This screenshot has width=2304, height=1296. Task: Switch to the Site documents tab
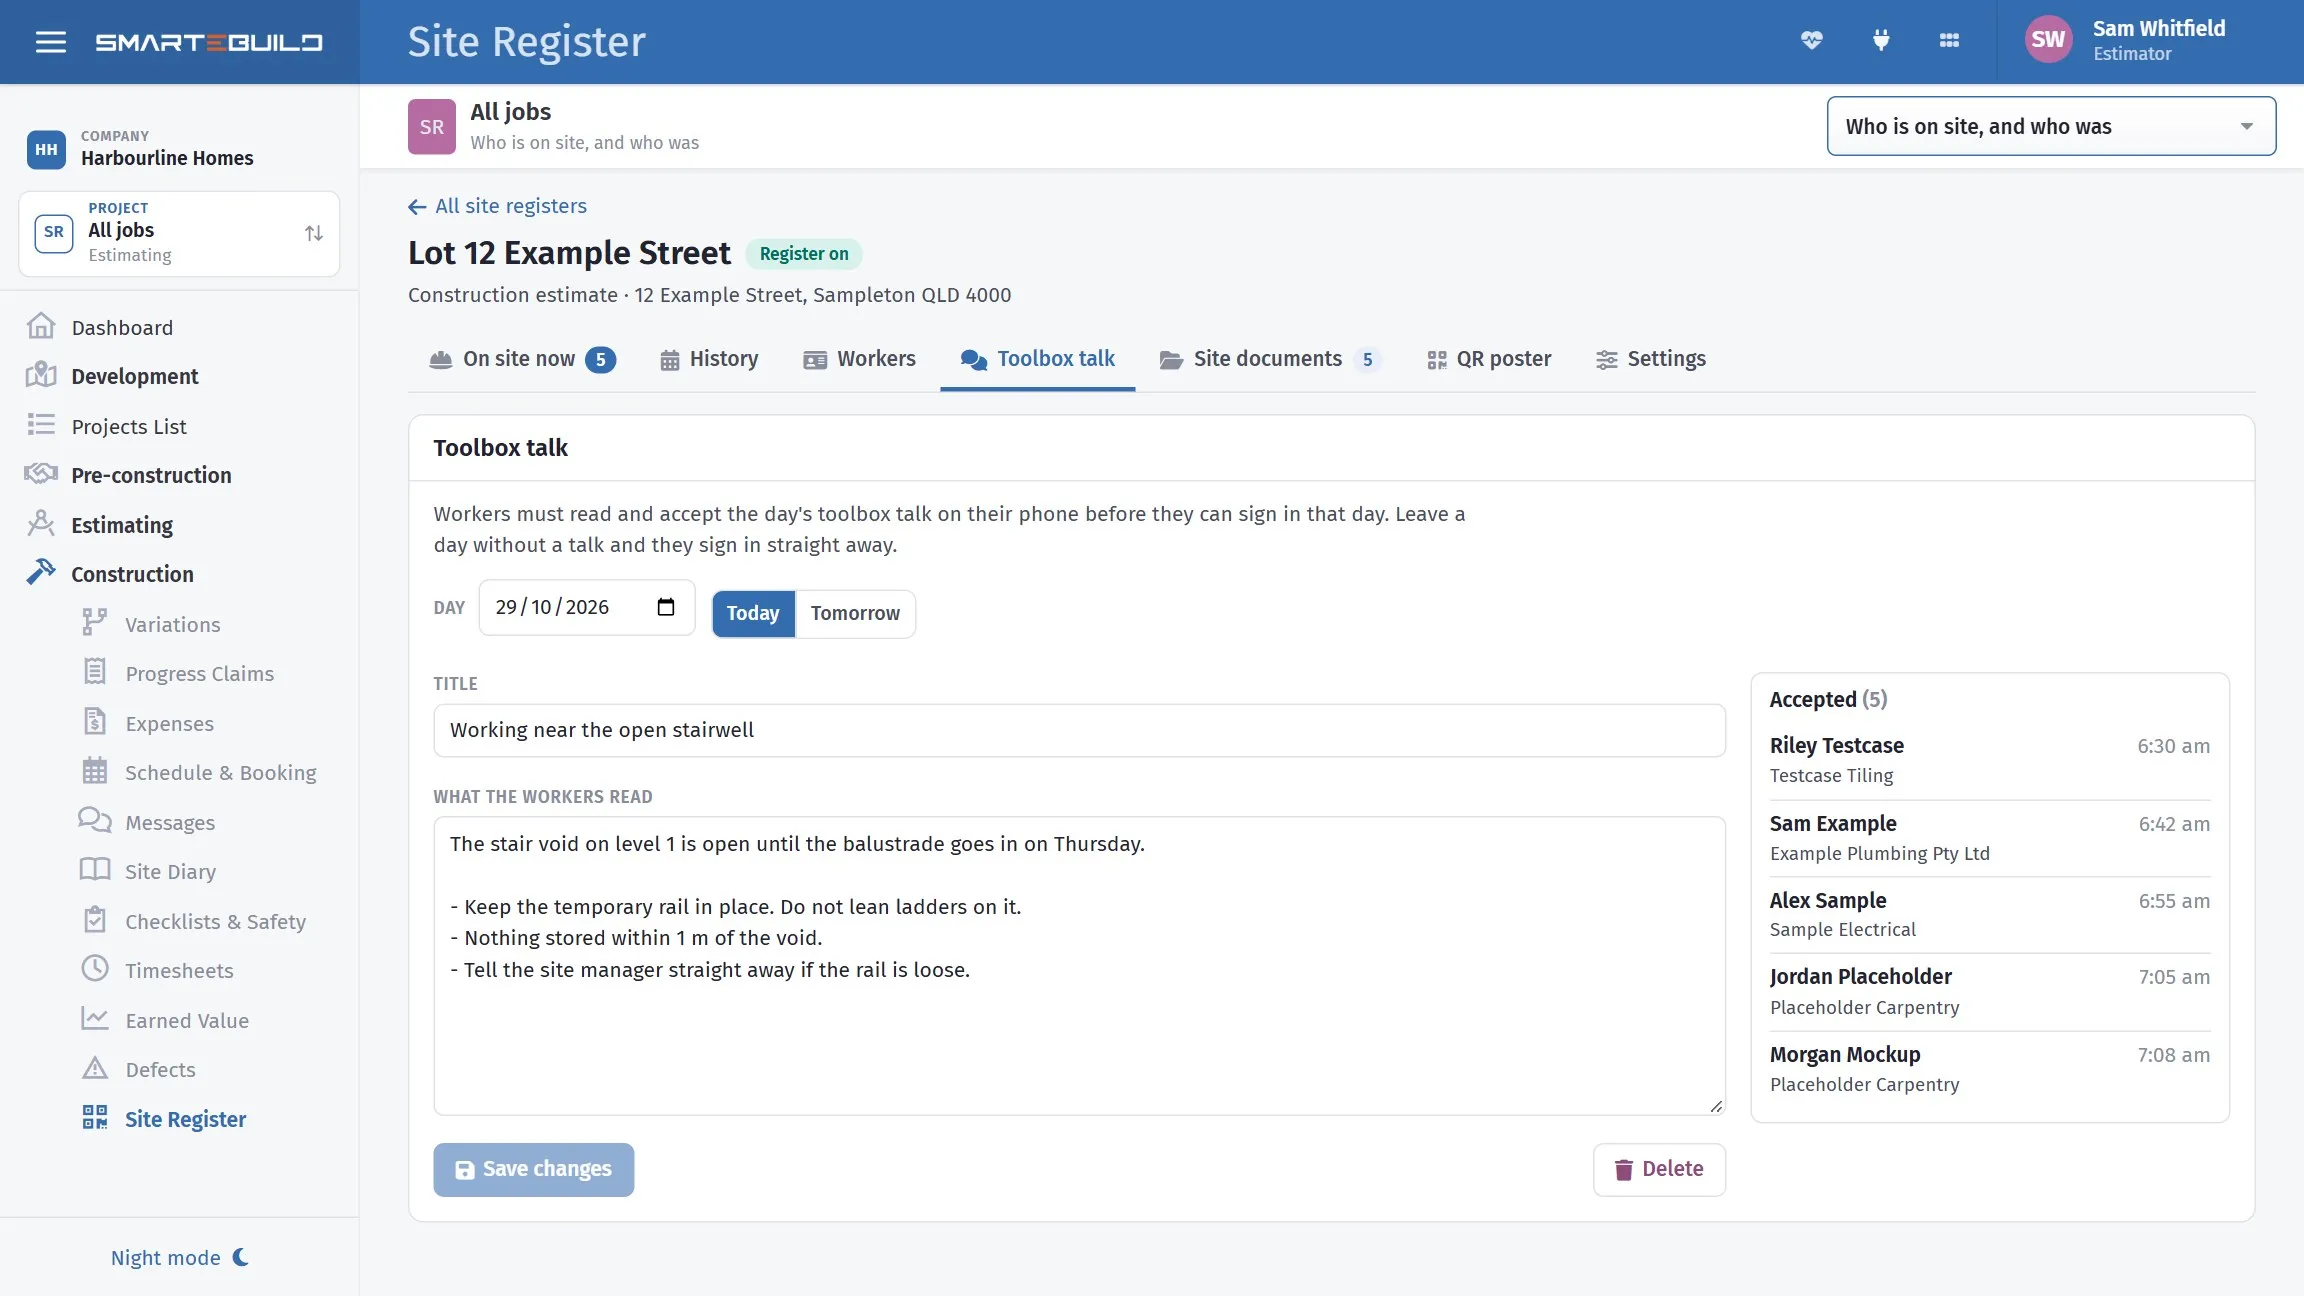[1270, 359]
